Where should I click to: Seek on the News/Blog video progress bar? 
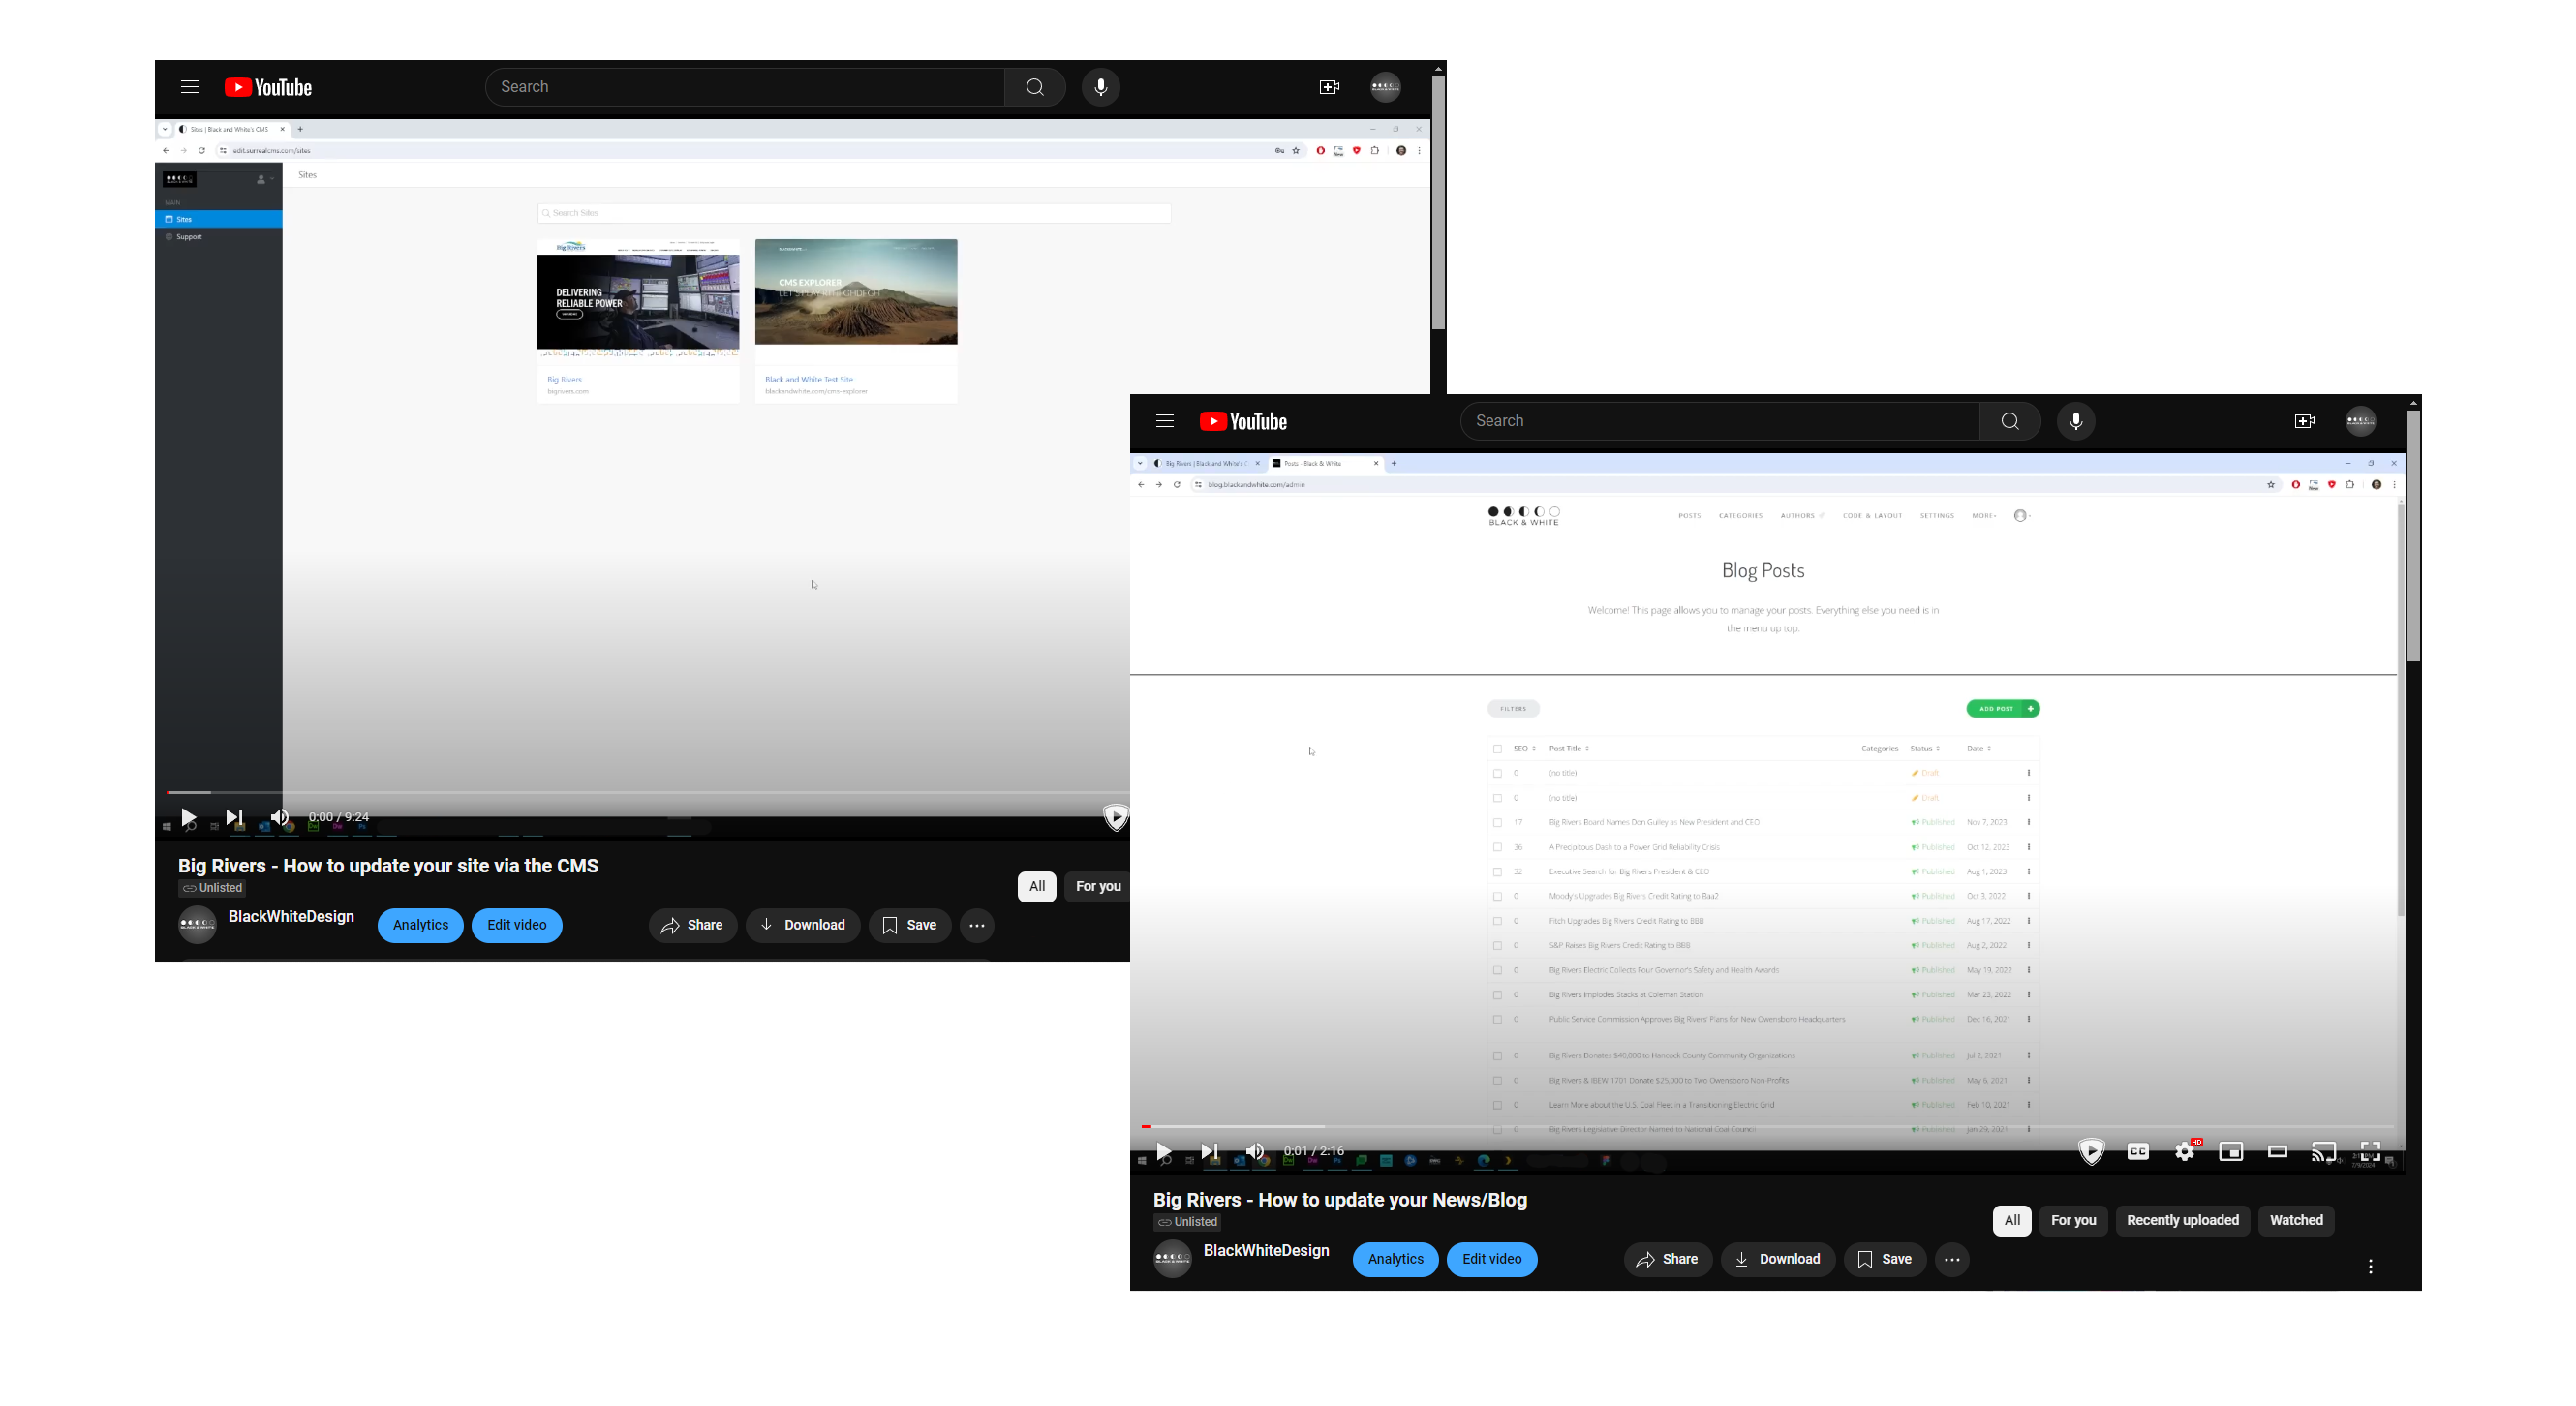[x=1700, y=1126]
